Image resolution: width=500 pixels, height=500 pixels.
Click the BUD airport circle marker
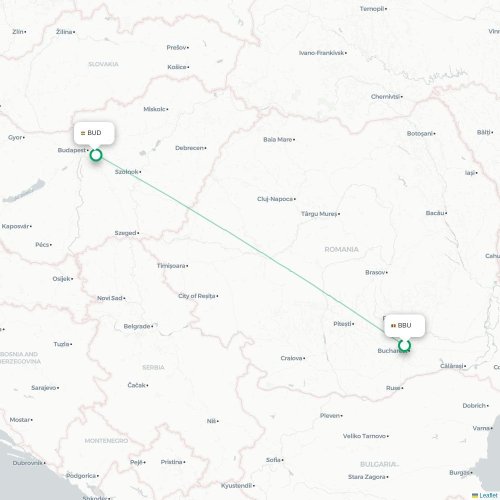point(96,155)
